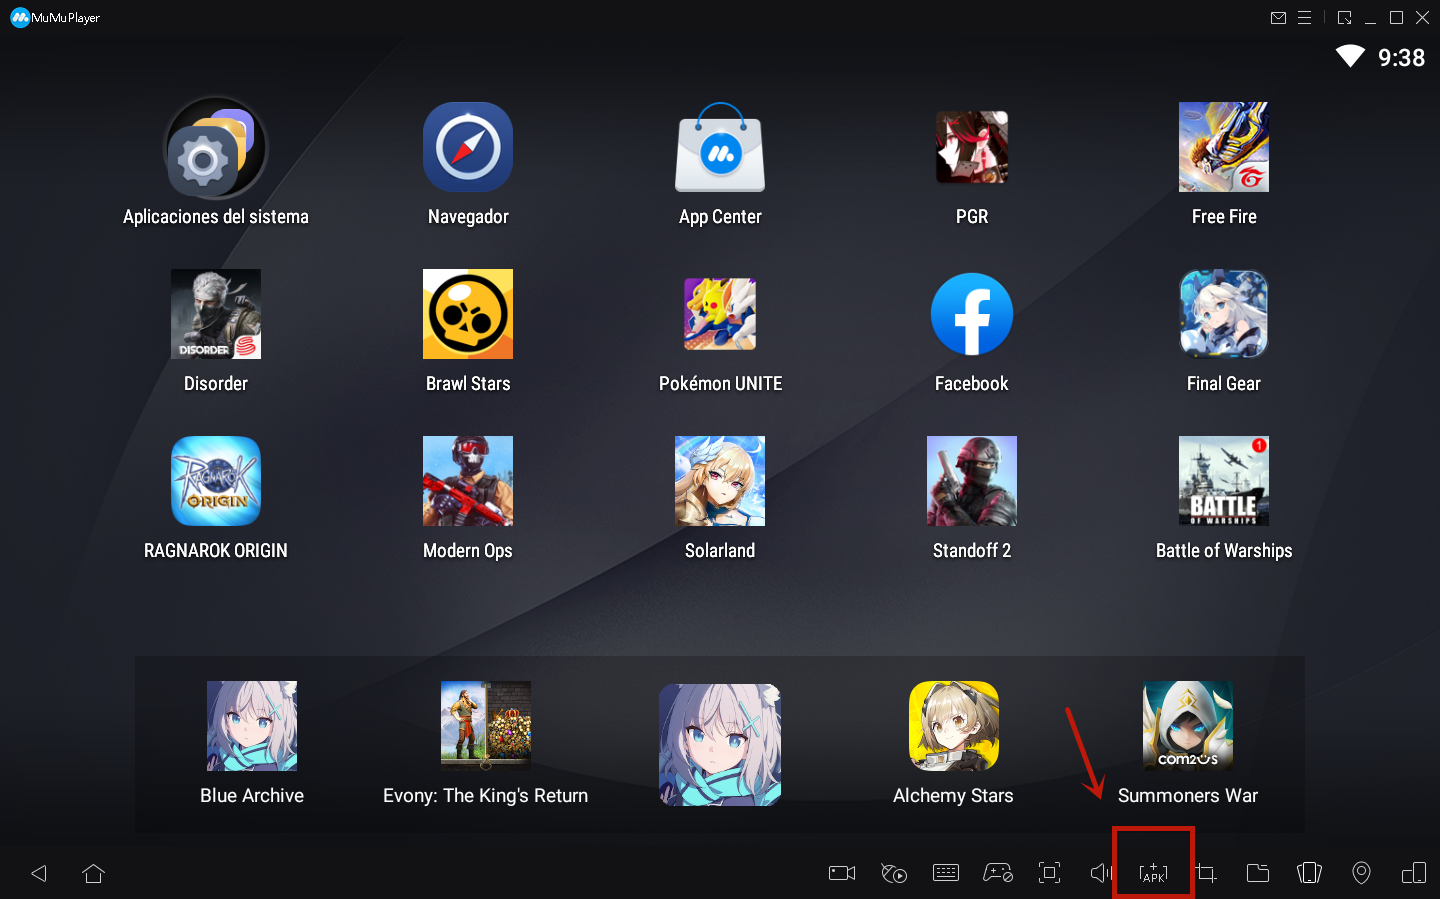1440x899 pixels.
Task: Open the operation recorder macro tool
Action: 894,873
